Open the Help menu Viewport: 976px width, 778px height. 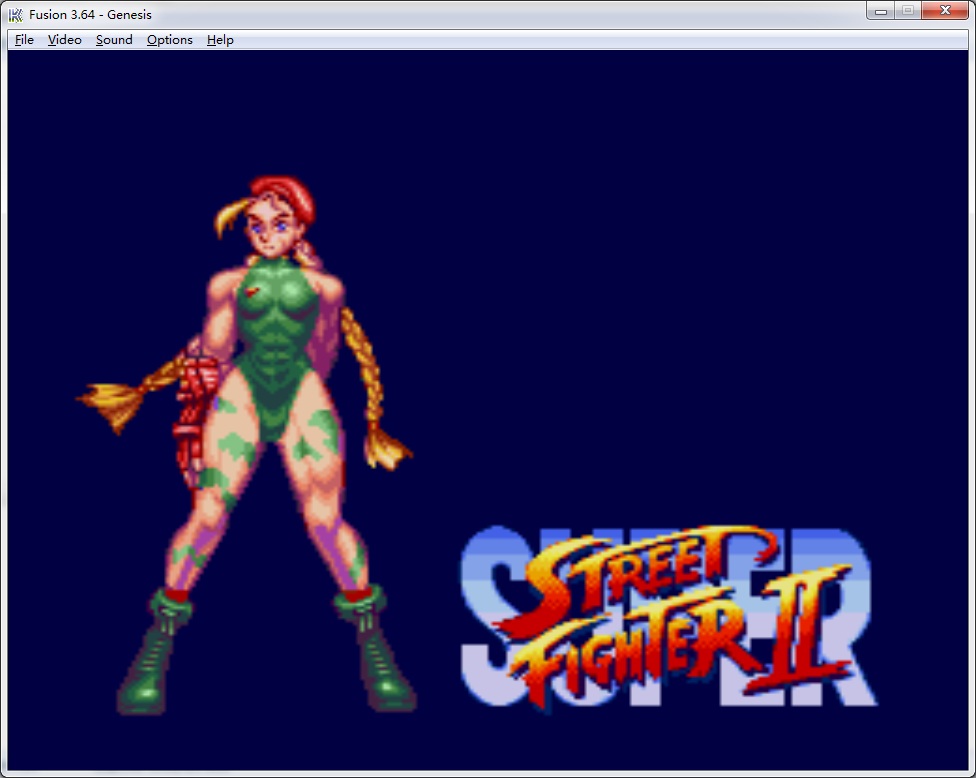click(x=220, y=40)
